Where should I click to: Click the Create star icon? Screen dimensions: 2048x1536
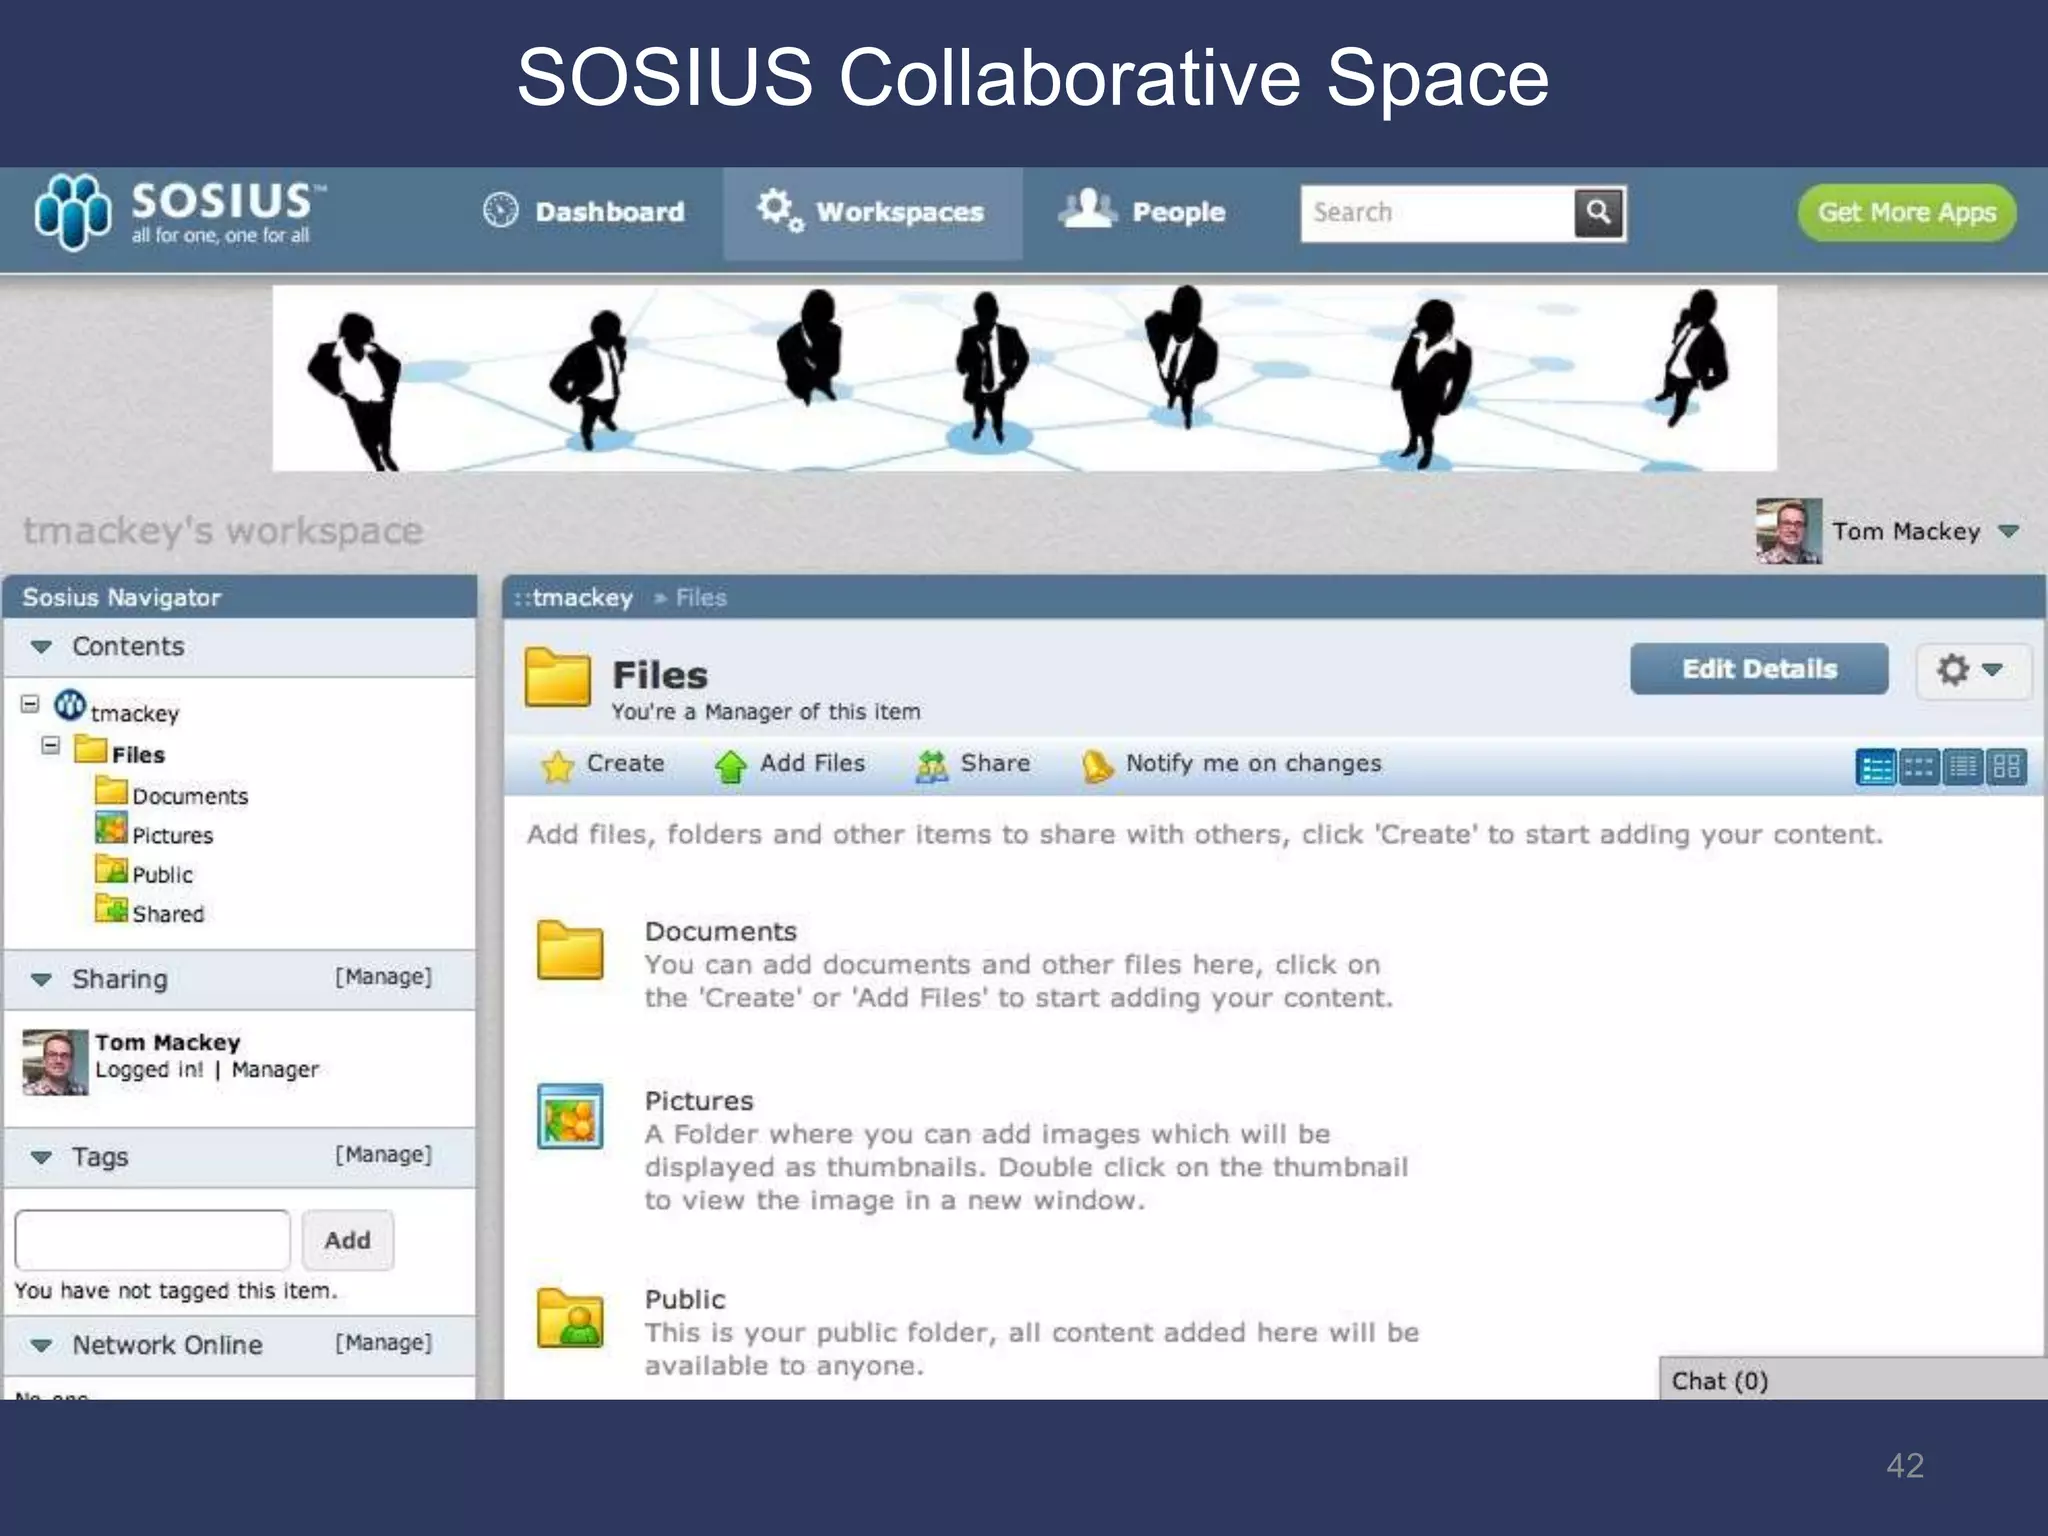click(558, 766)
